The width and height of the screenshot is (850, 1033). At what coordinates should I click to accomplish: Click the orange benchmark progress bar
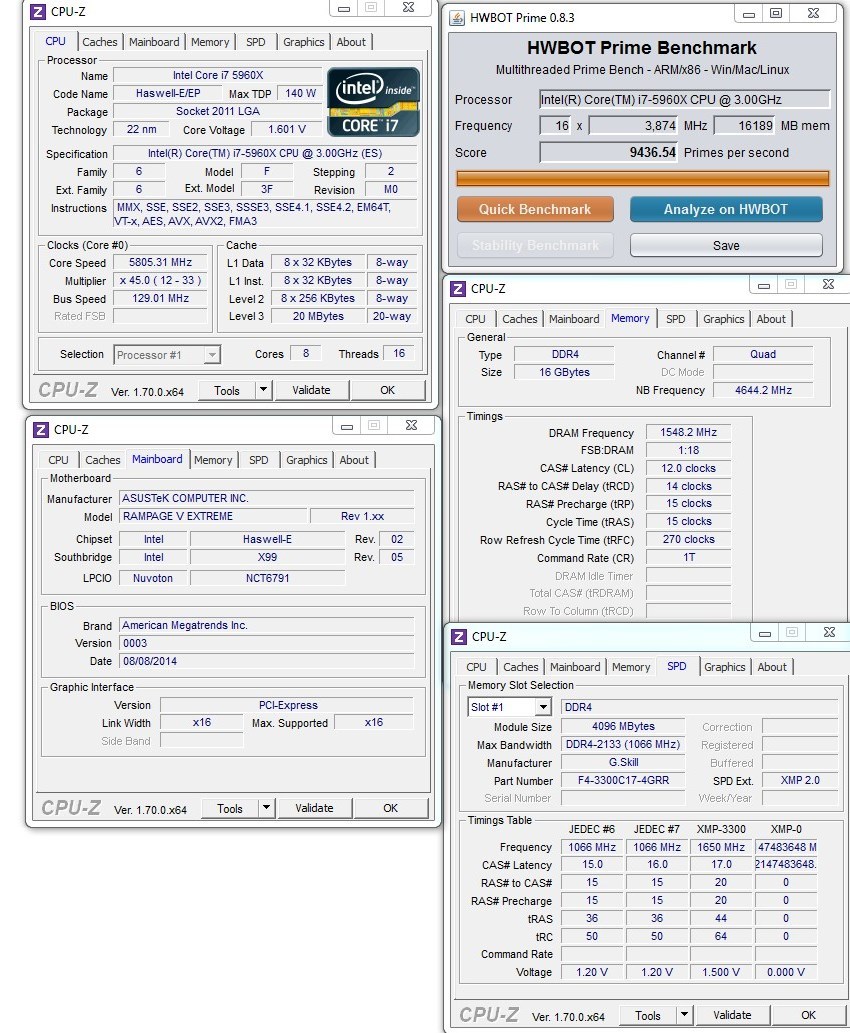[642, 179]
